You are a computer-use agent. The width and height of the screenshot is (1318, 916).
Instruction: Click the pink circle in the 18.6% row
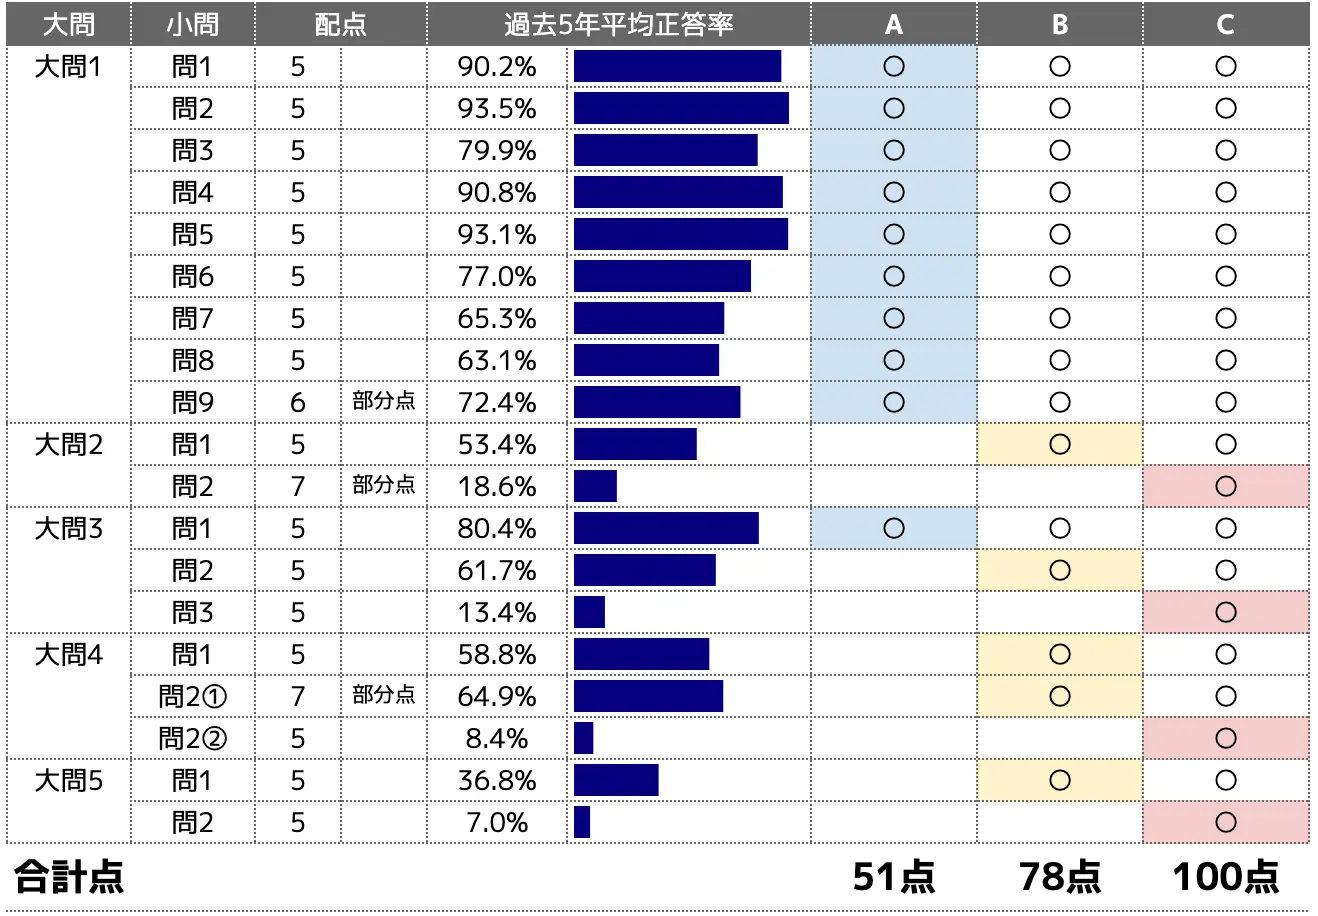[1226, 486]
